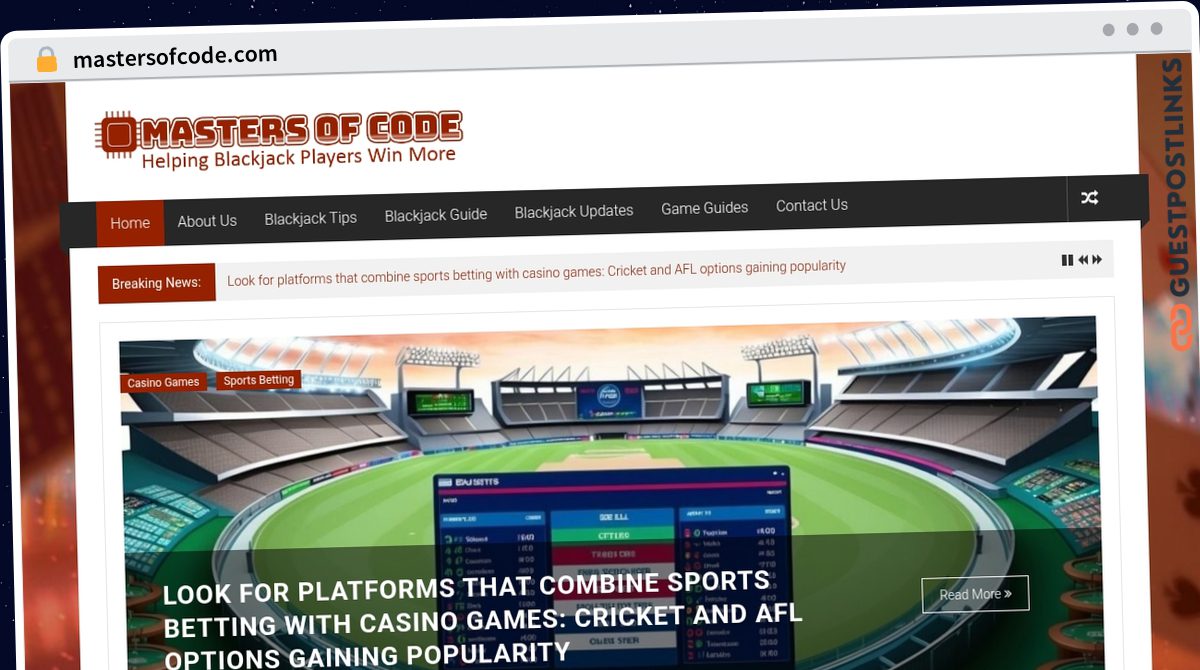Screen dimensions: 1200x670
Task: Click the shuffle random post icon
Action: click(x=1089, y=198)
